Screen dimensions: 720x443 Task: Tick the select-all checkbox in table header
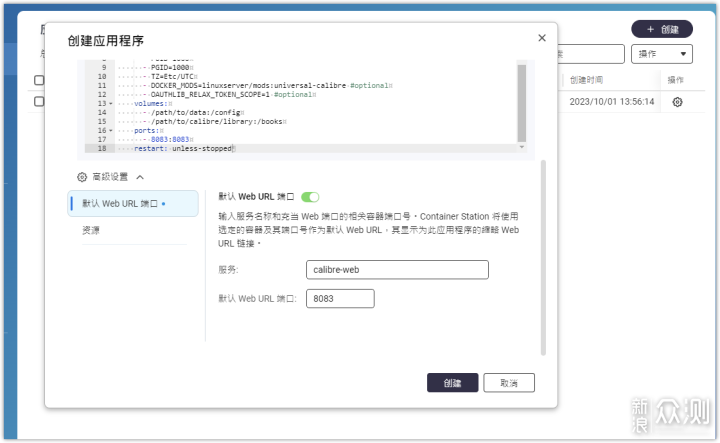[39, 80]
